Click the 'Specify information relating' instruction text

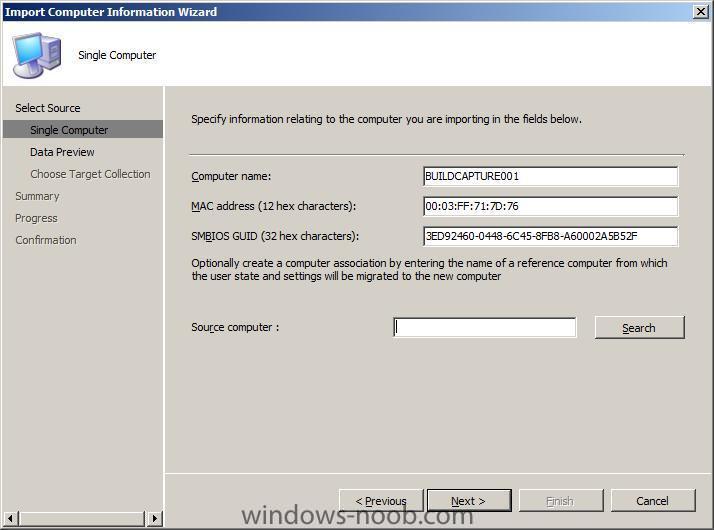[x=386, y=119]
